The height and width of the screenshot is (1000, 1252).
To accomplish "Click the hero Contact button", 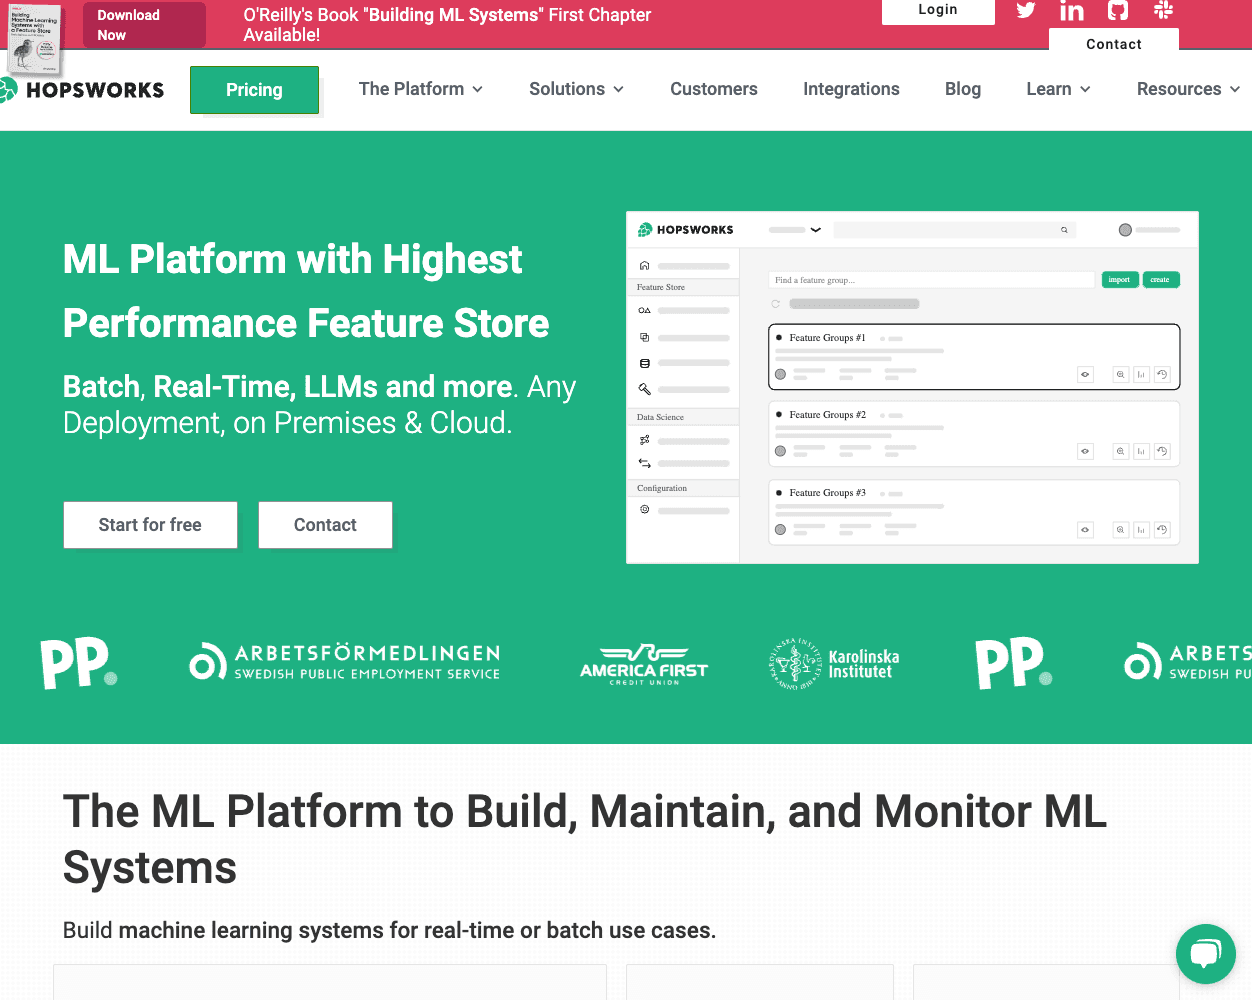I will pyautogui.click(x=325, y=525).
